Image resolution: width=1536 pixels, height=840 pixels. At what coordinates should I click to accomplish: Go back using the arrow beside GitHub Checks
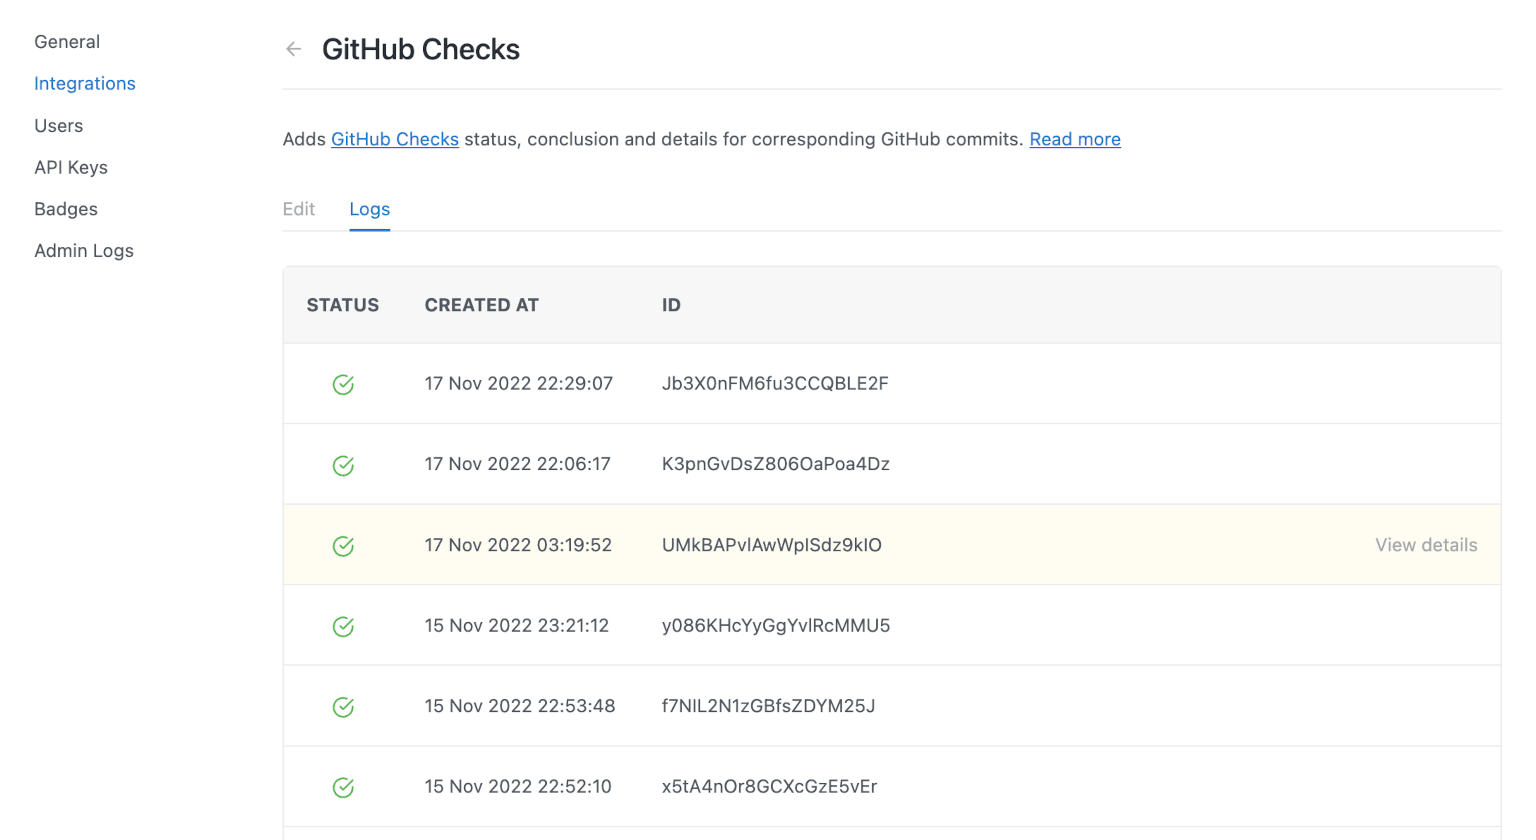click(293, 49)
